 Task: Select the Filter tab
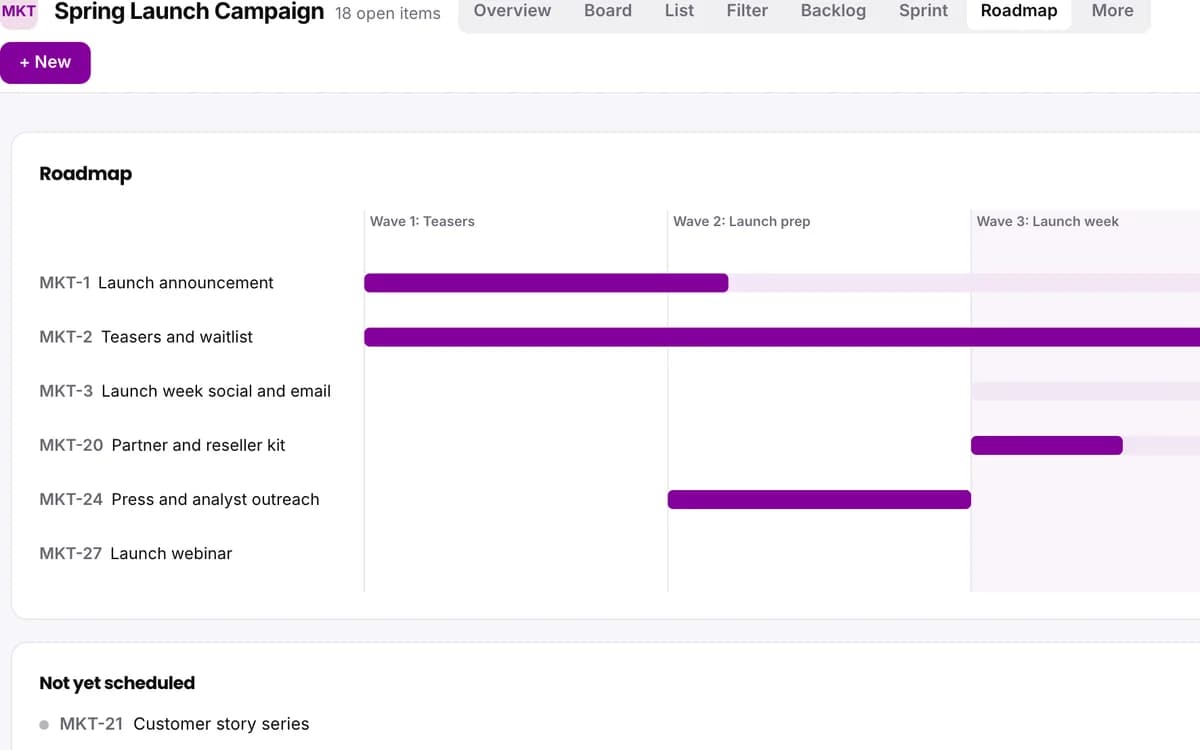pos(747,11)
